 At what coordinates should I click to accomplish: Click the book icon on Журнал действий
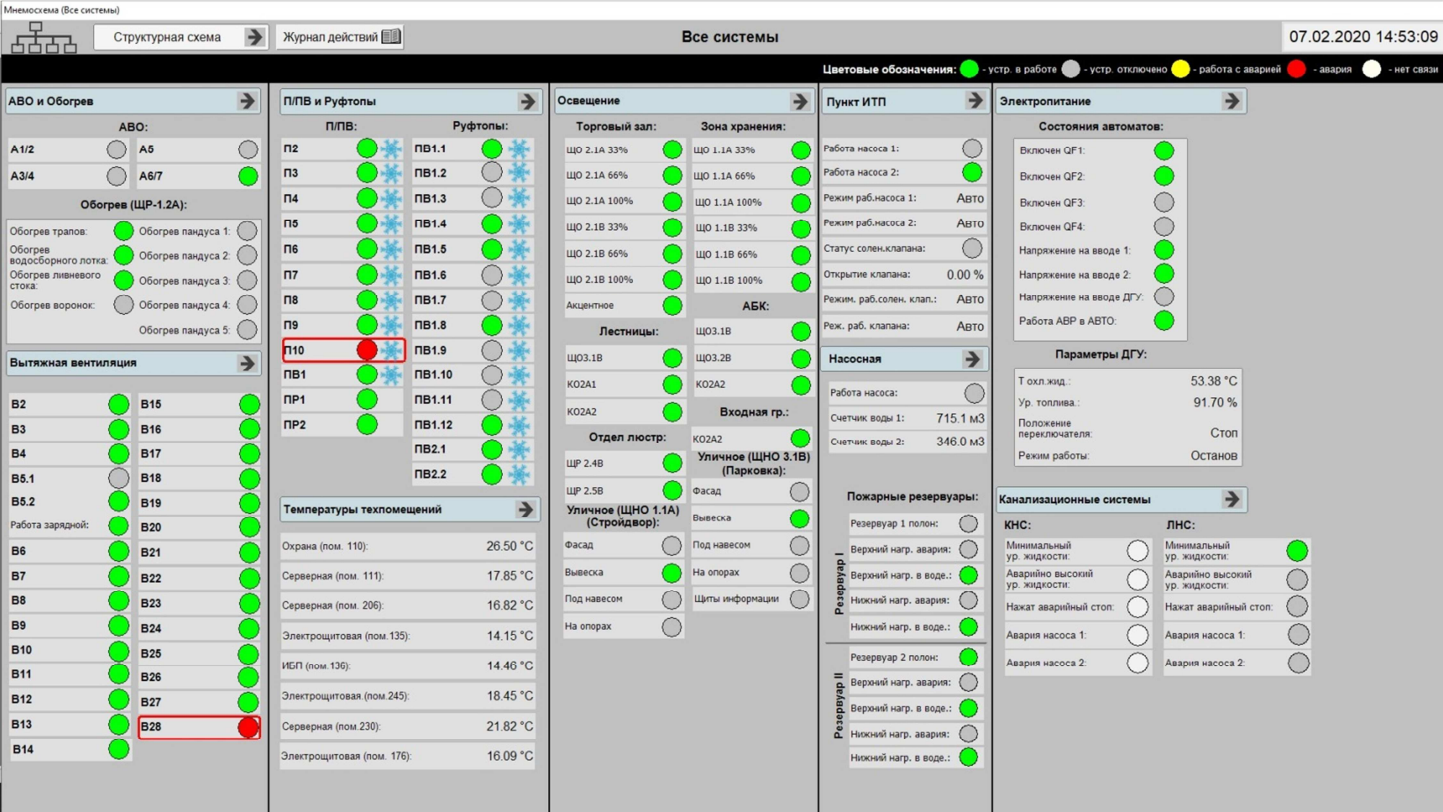tap(391, 37)
